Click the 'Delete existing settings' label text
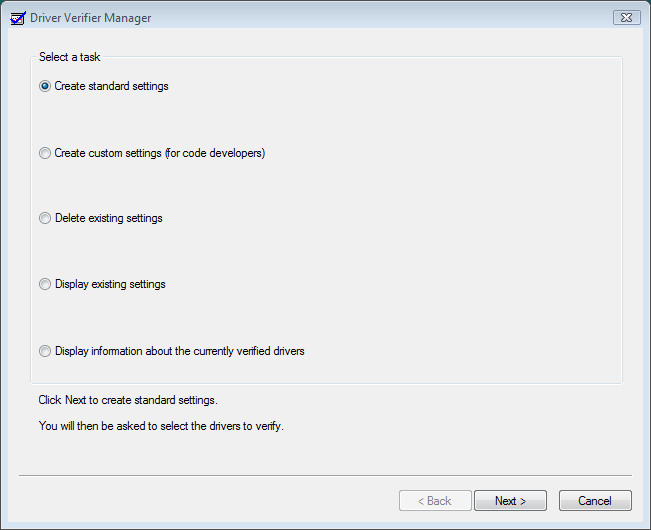This screenshot has height=530, width=651. [x=109, y=218]
